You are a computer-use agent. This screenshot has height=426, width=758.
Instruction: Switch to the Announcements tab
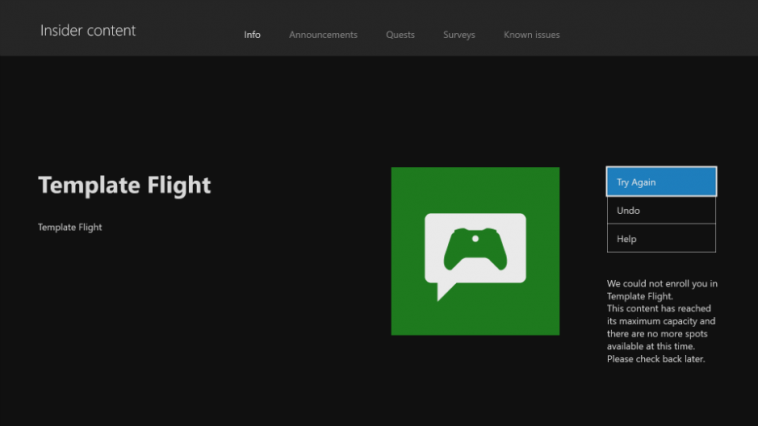(323, 35)
